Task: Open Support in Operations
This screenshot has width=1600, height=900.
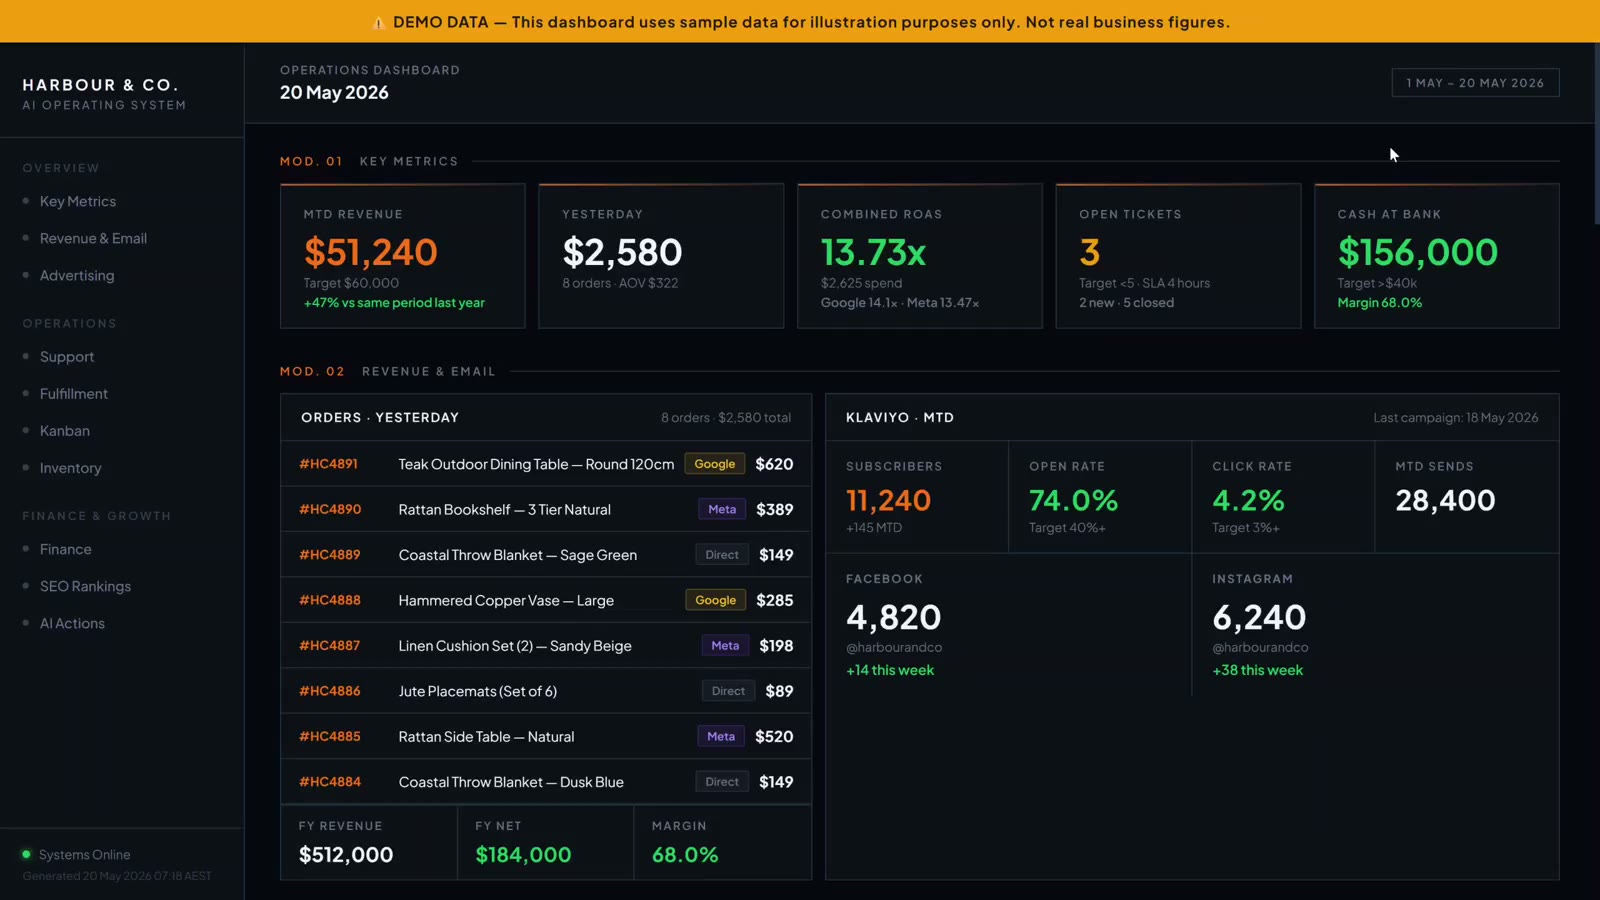Action: point(67,357)
